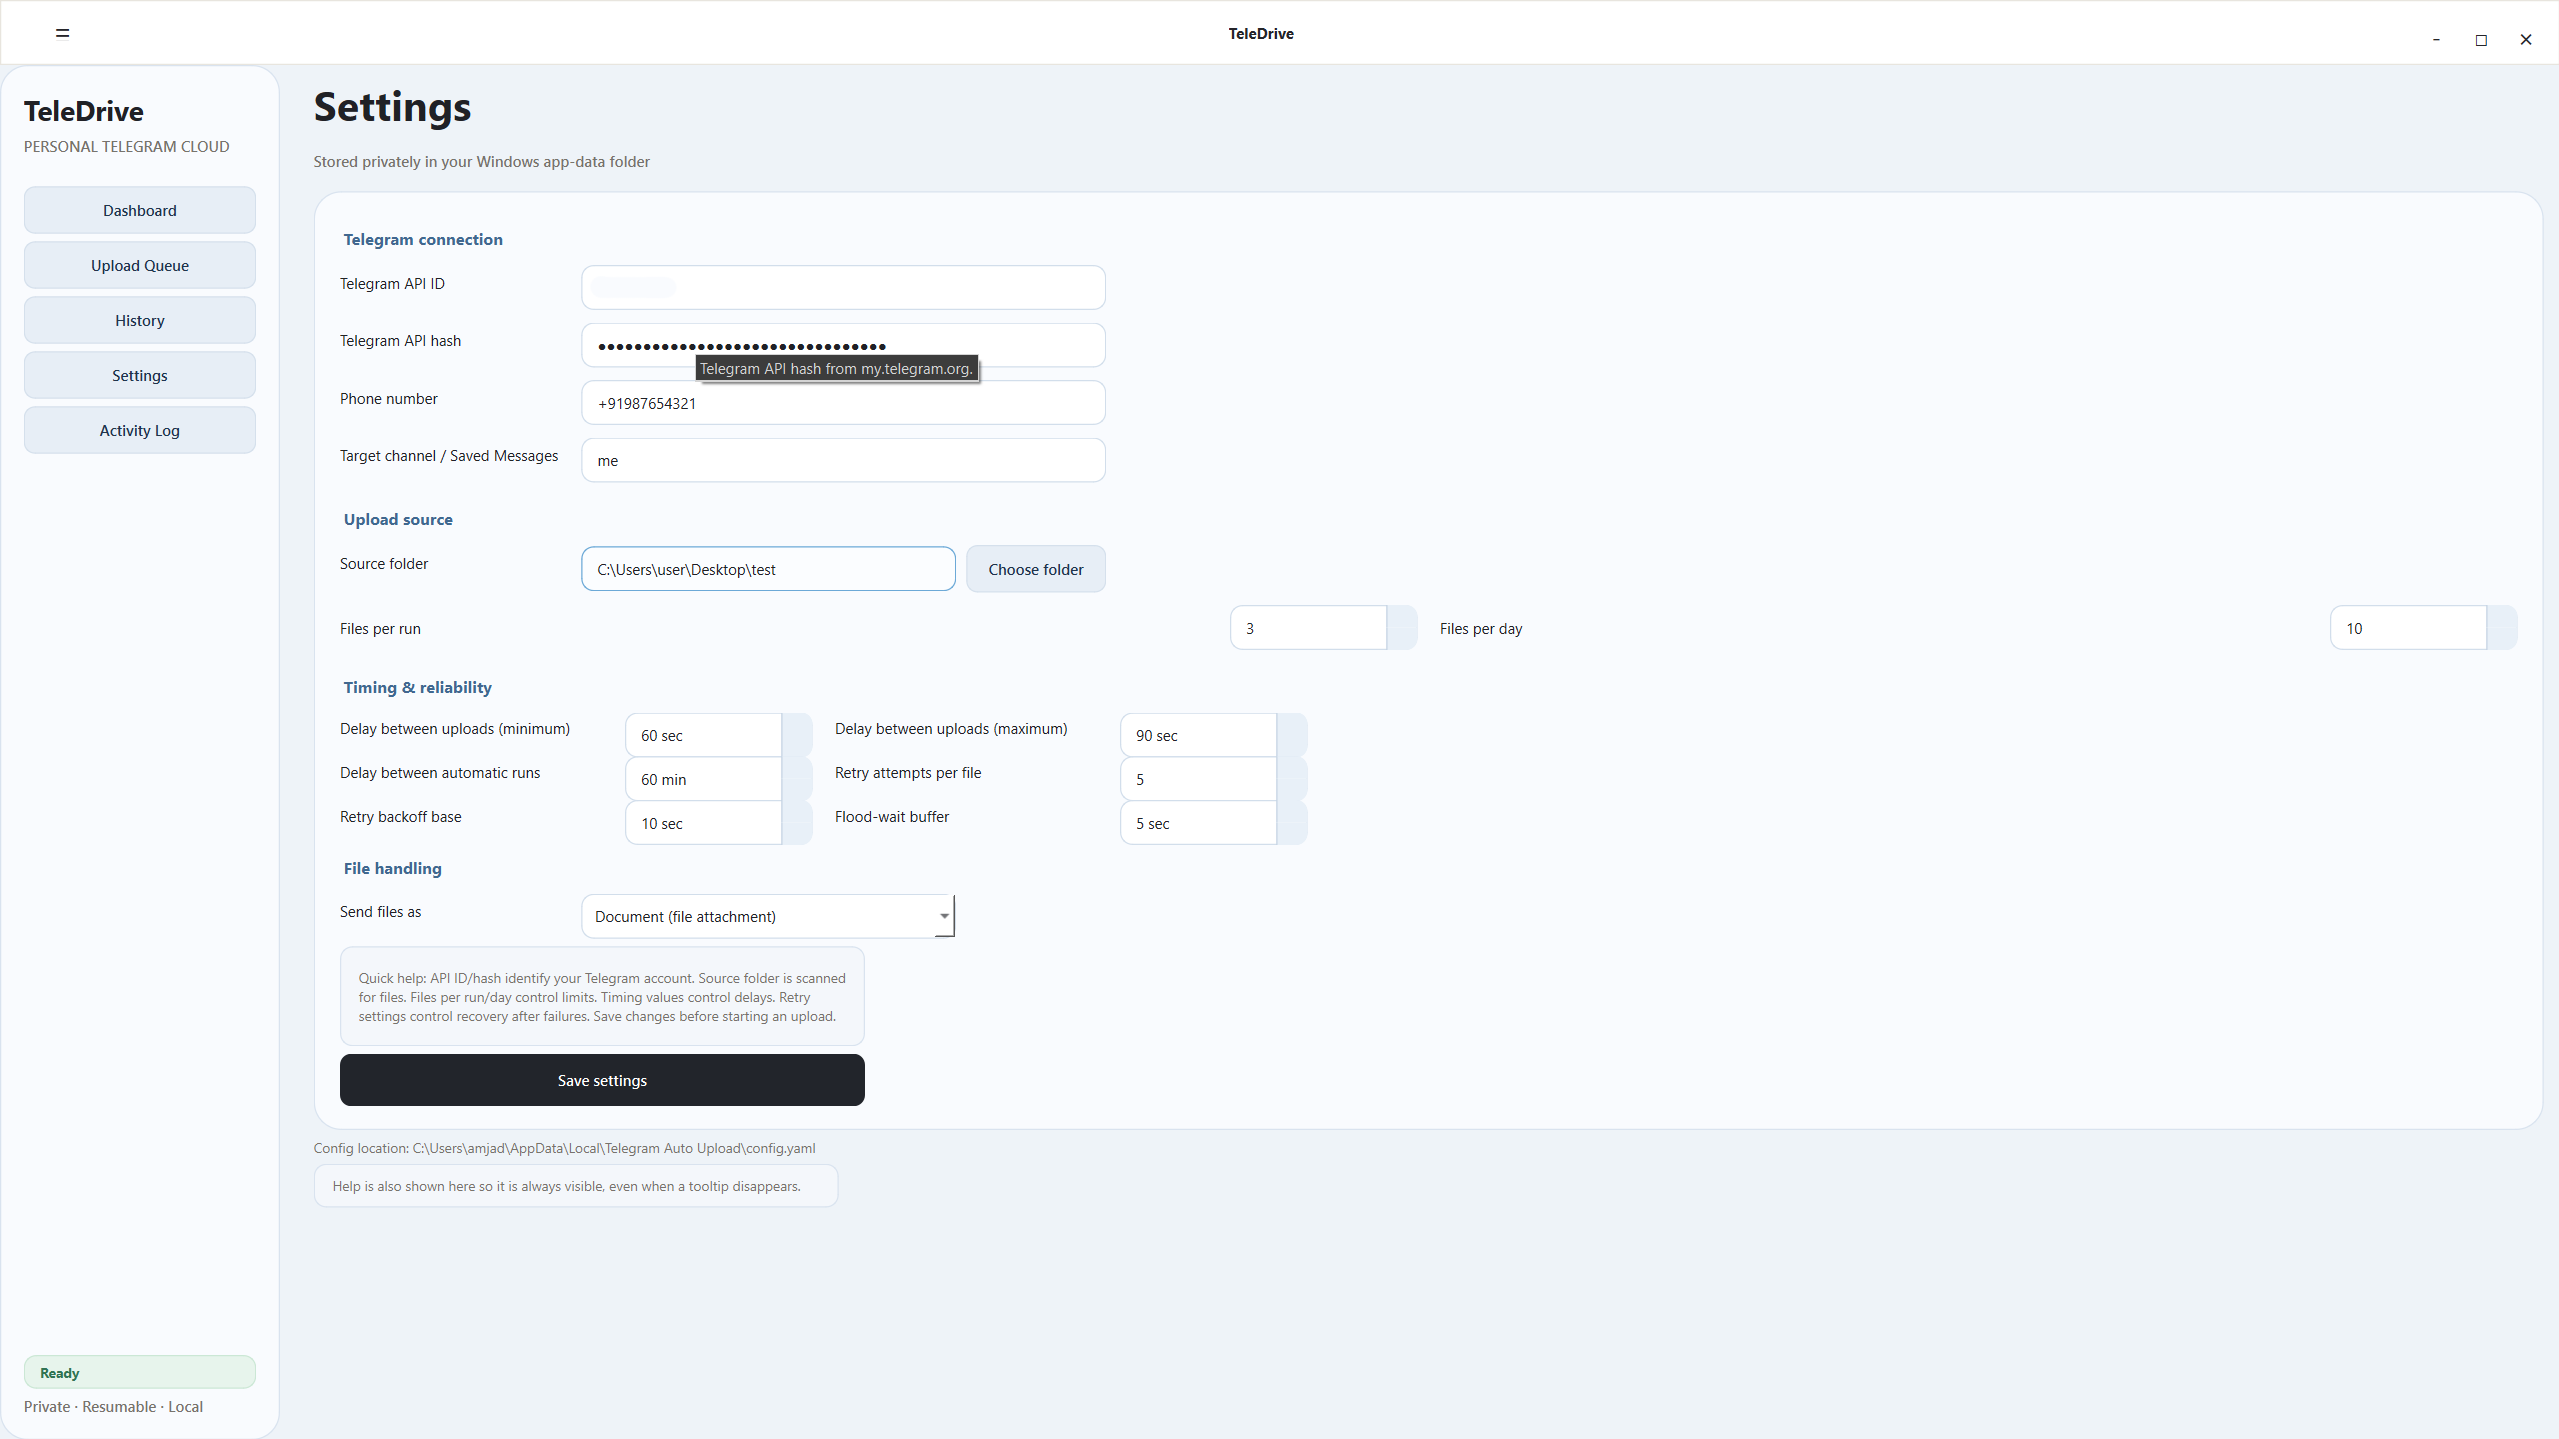Close the TeleDrive window
This screenshot has width=2559, height=1439.
click(x=2526, y=40)
